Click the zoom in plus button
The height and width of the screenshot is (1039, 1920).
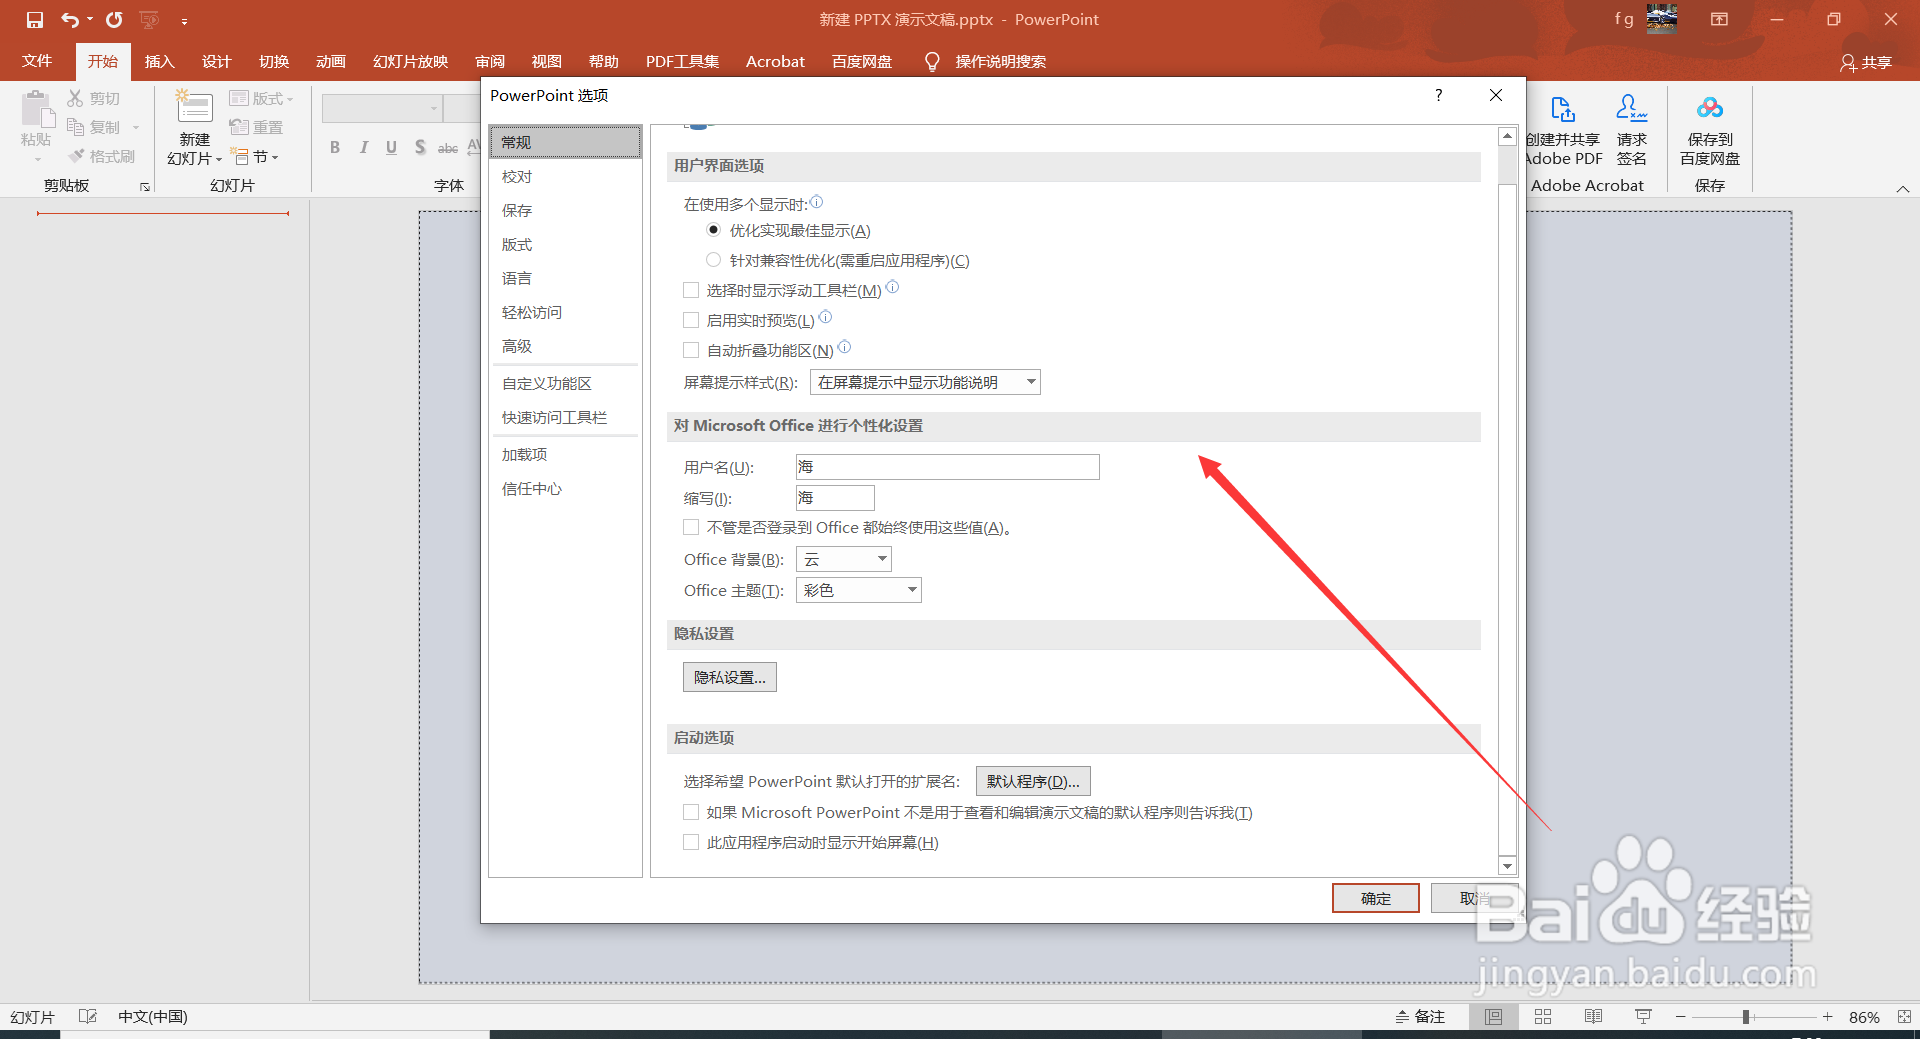coord(1828,1016)
